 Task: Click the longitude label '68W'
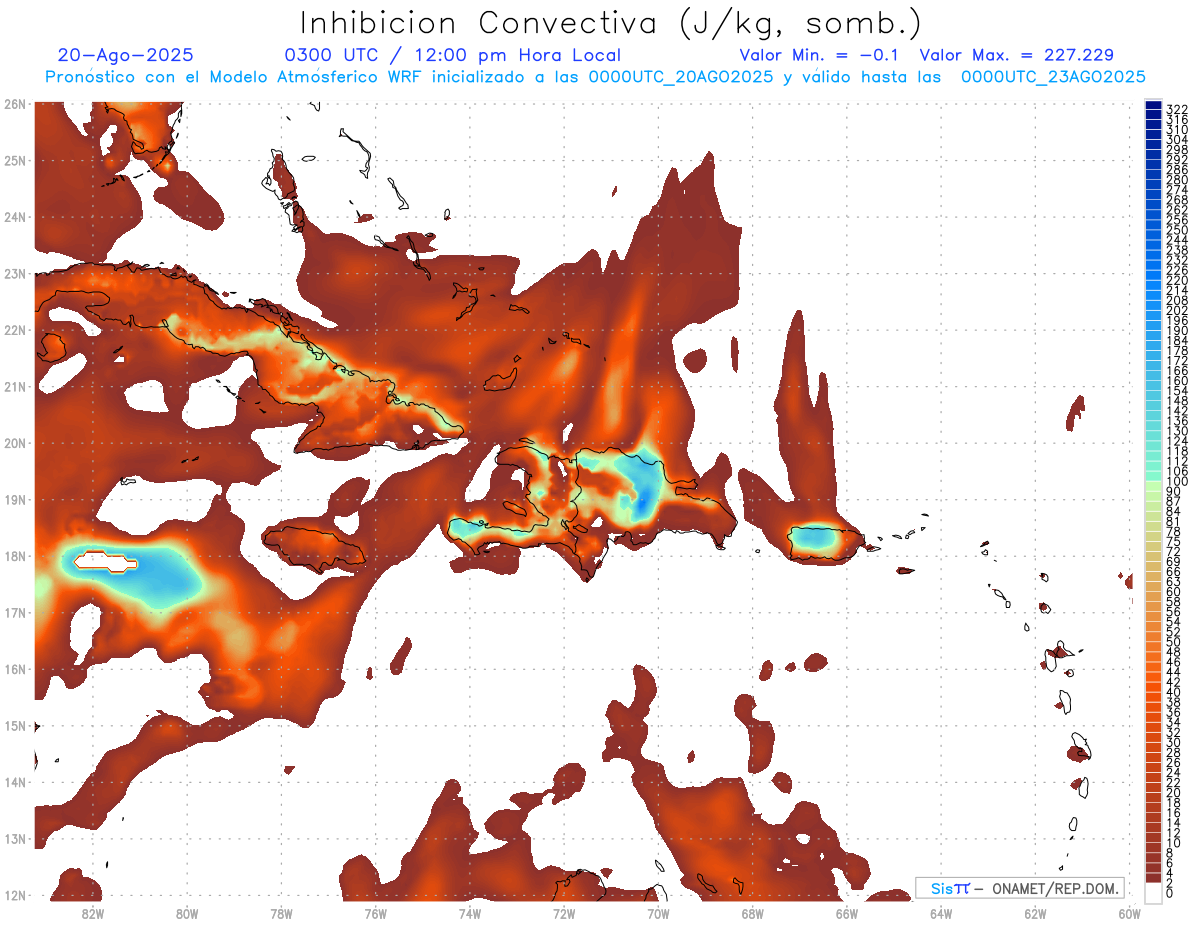[752, 913]
